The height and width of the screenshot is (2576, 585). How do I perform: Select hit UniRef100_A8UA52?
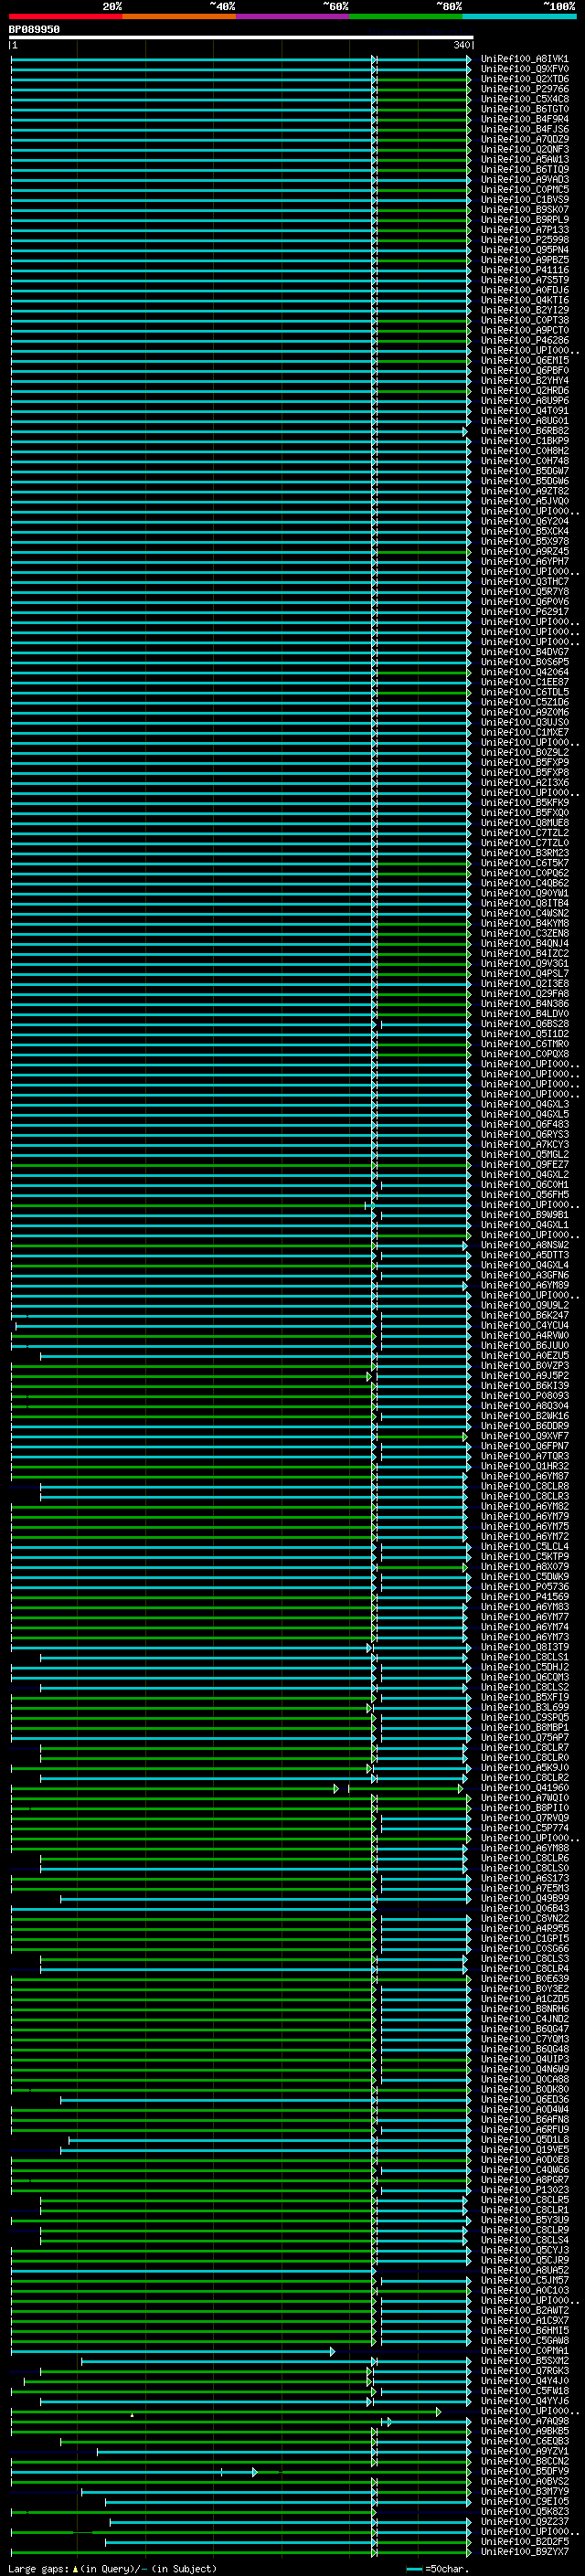[x=525, y=2270]
